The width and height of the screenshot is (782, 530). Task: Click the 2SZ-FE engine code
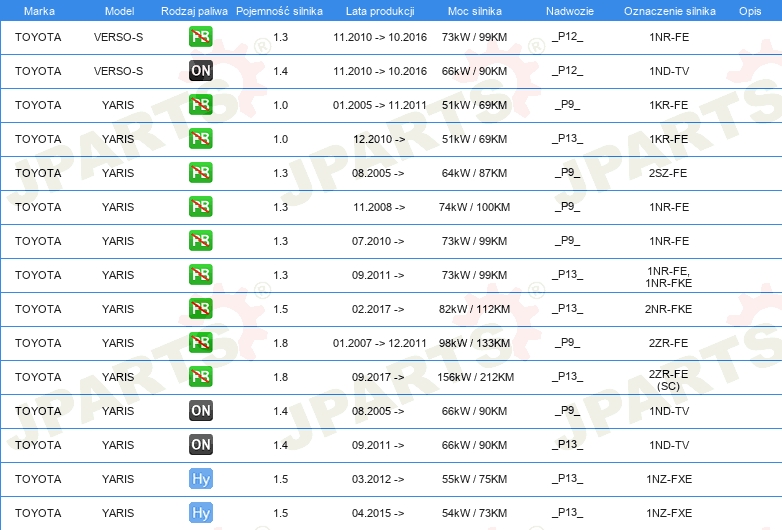(x=668, y=173)
